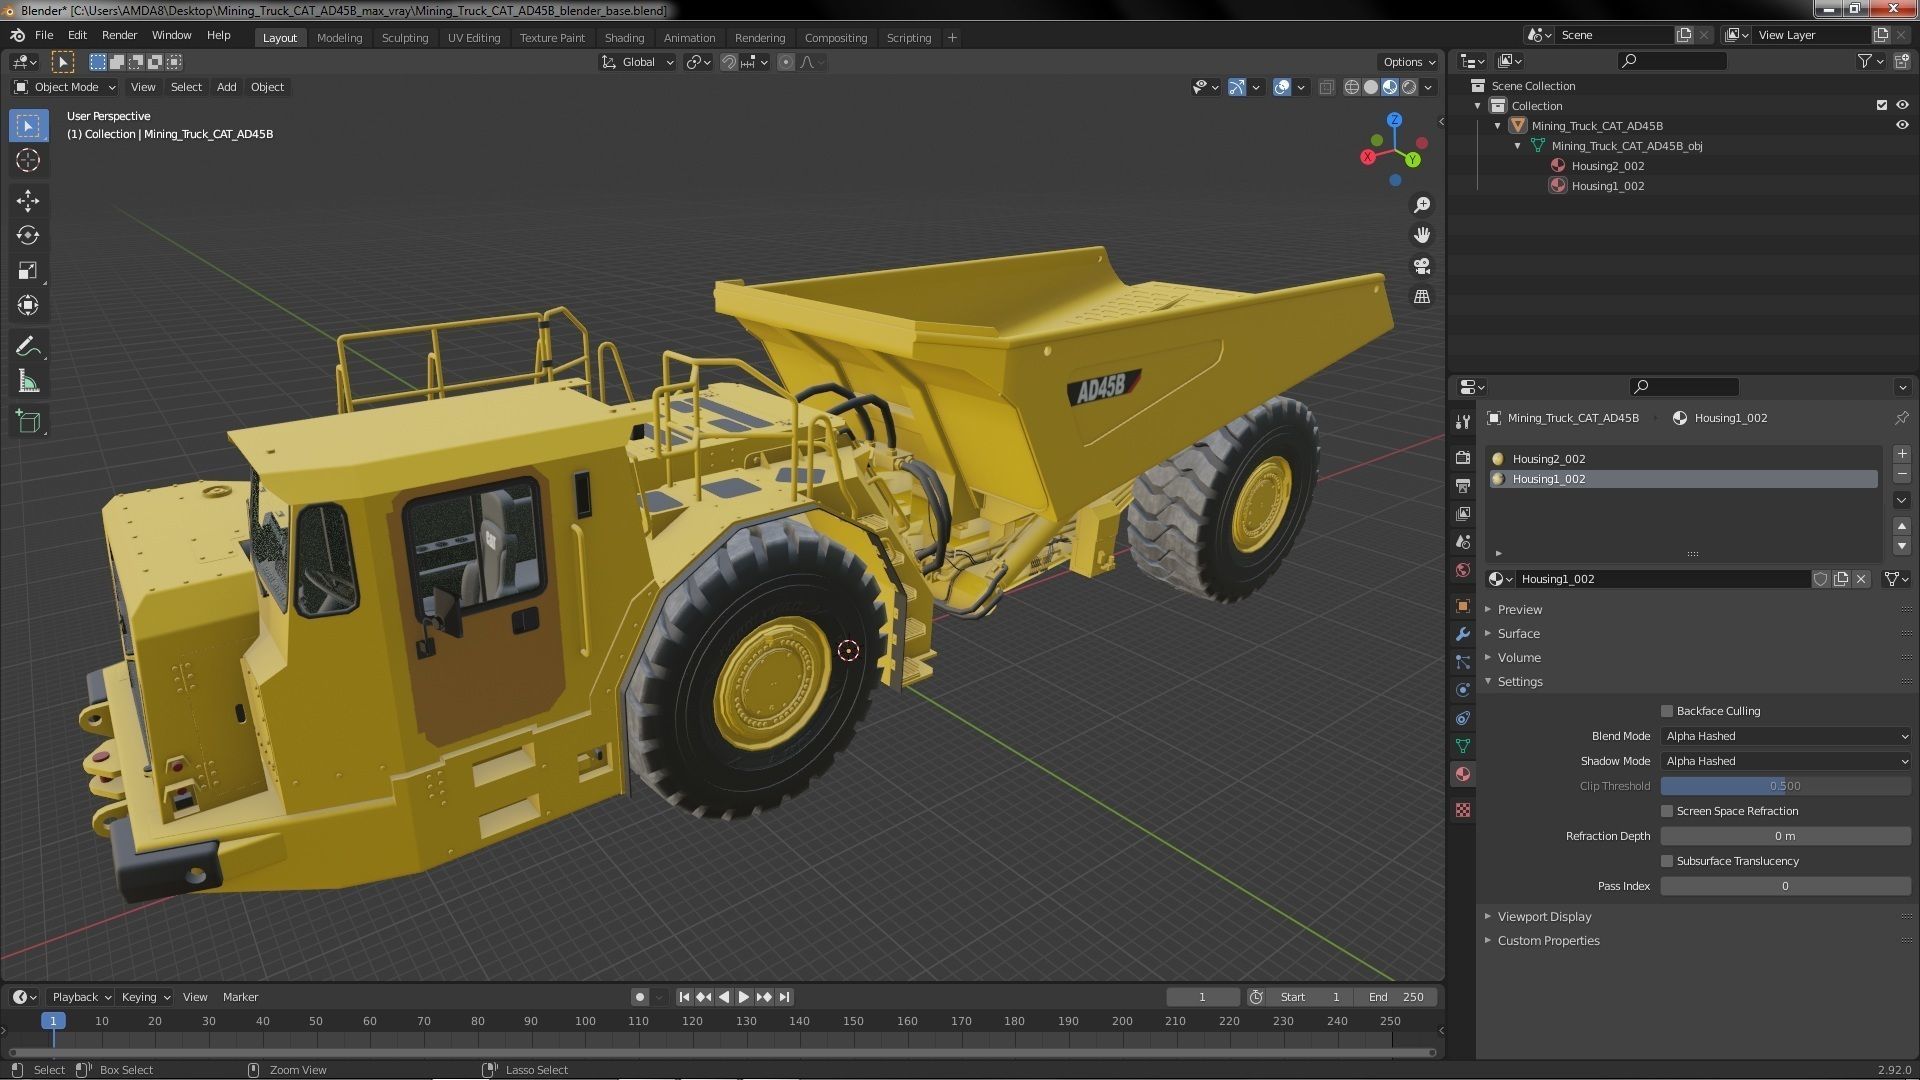Switch perspective/orthographic grid icon
1920x1080 pixels.
pos(1421,297)
